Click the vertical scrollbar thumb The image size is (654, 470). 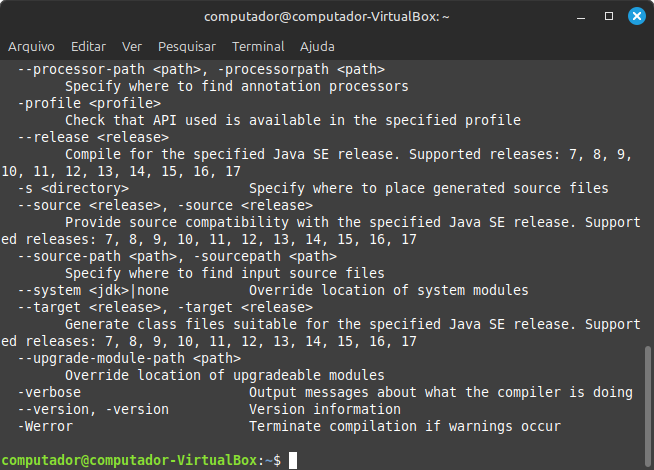coord(648,400)
